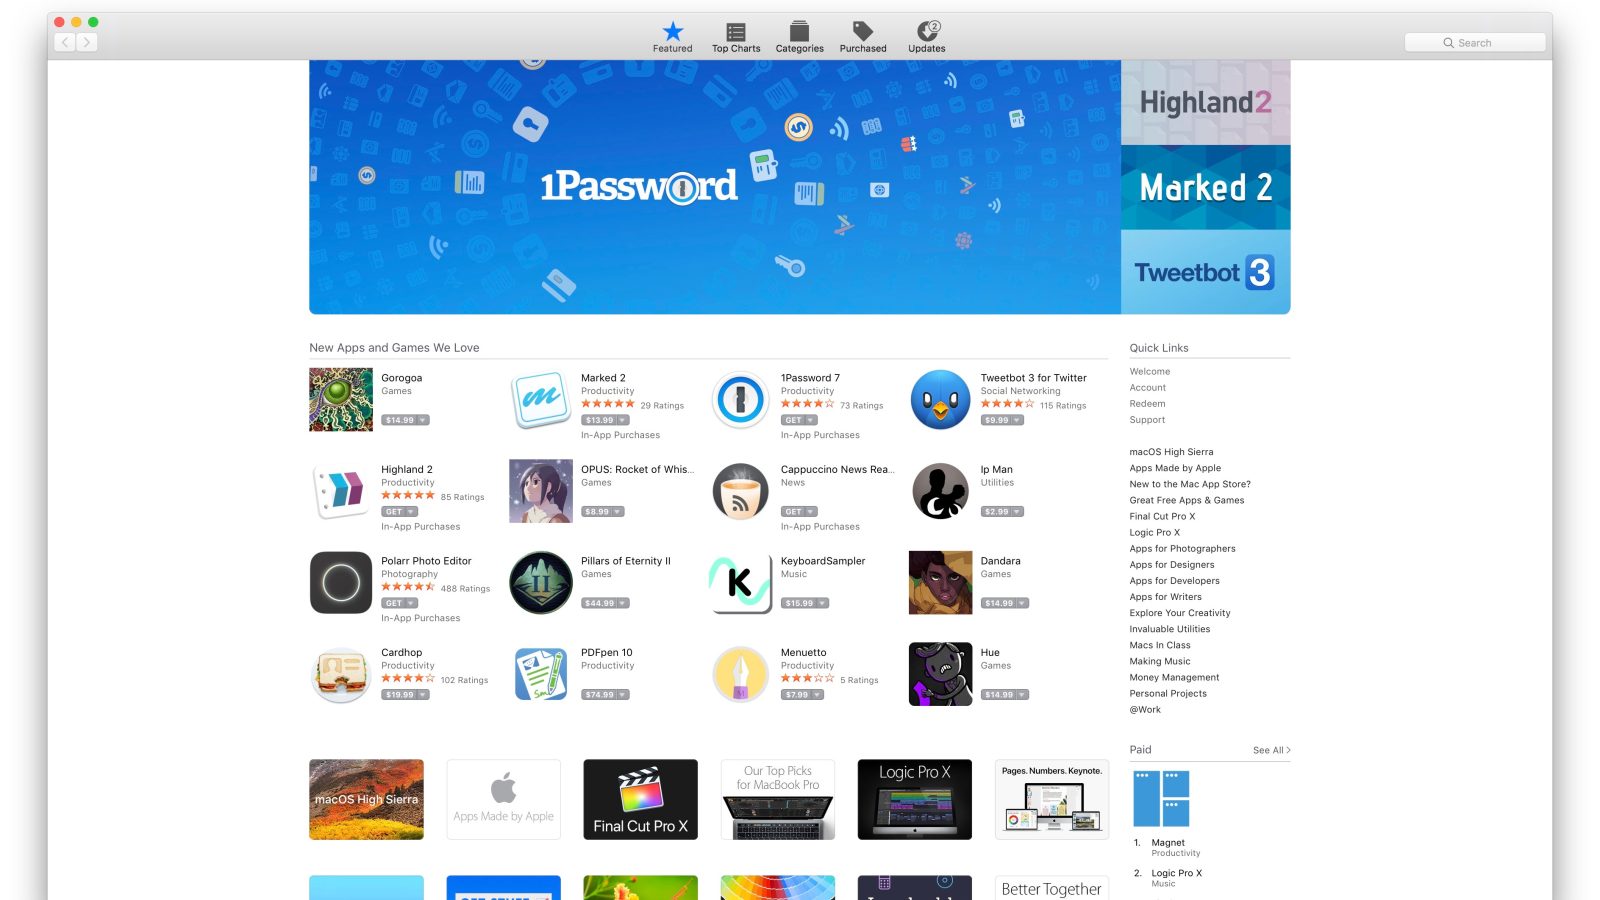Open the $44.99 price dropdown for Pillars of Eternity II

point(623,603)
